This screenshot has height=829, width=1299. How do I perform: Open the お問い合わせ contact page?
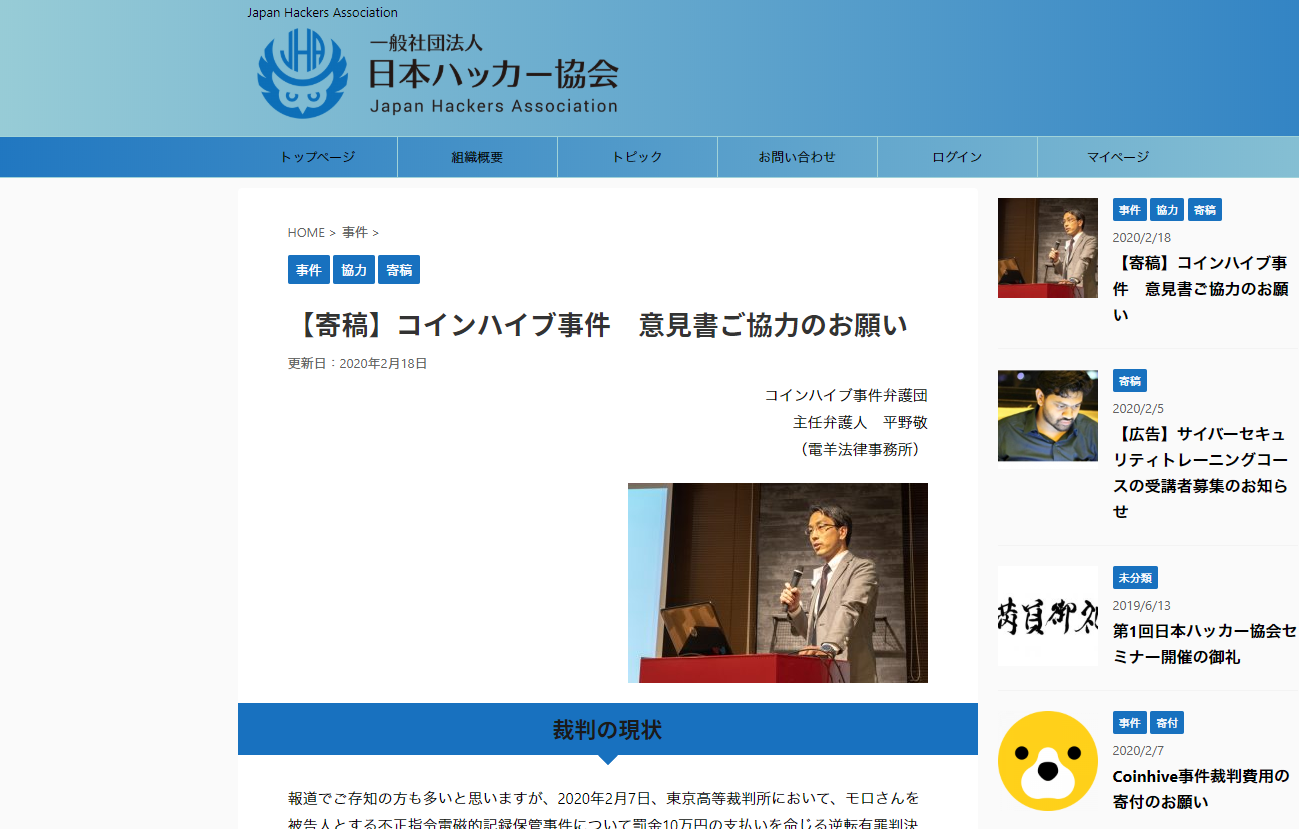797,157
